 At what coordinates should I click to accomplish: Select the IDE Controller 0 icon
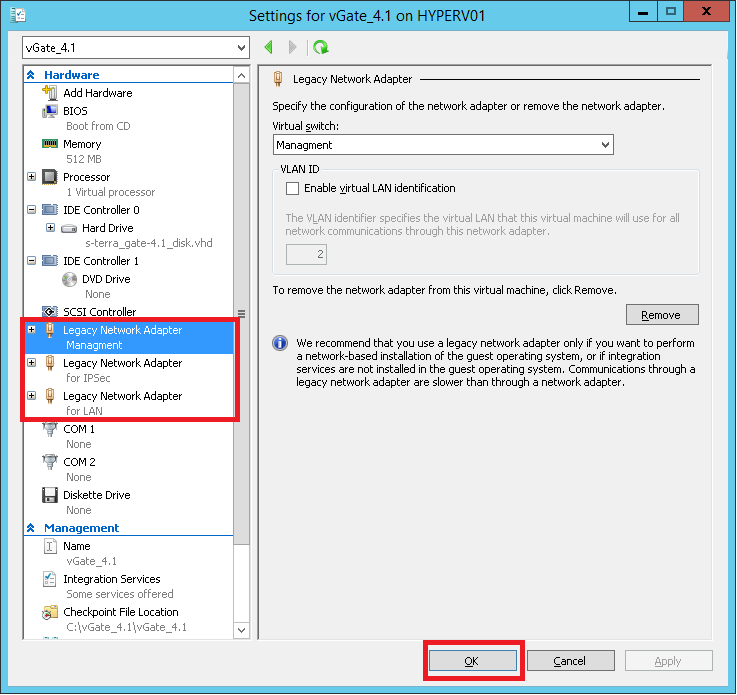point(50,210)
